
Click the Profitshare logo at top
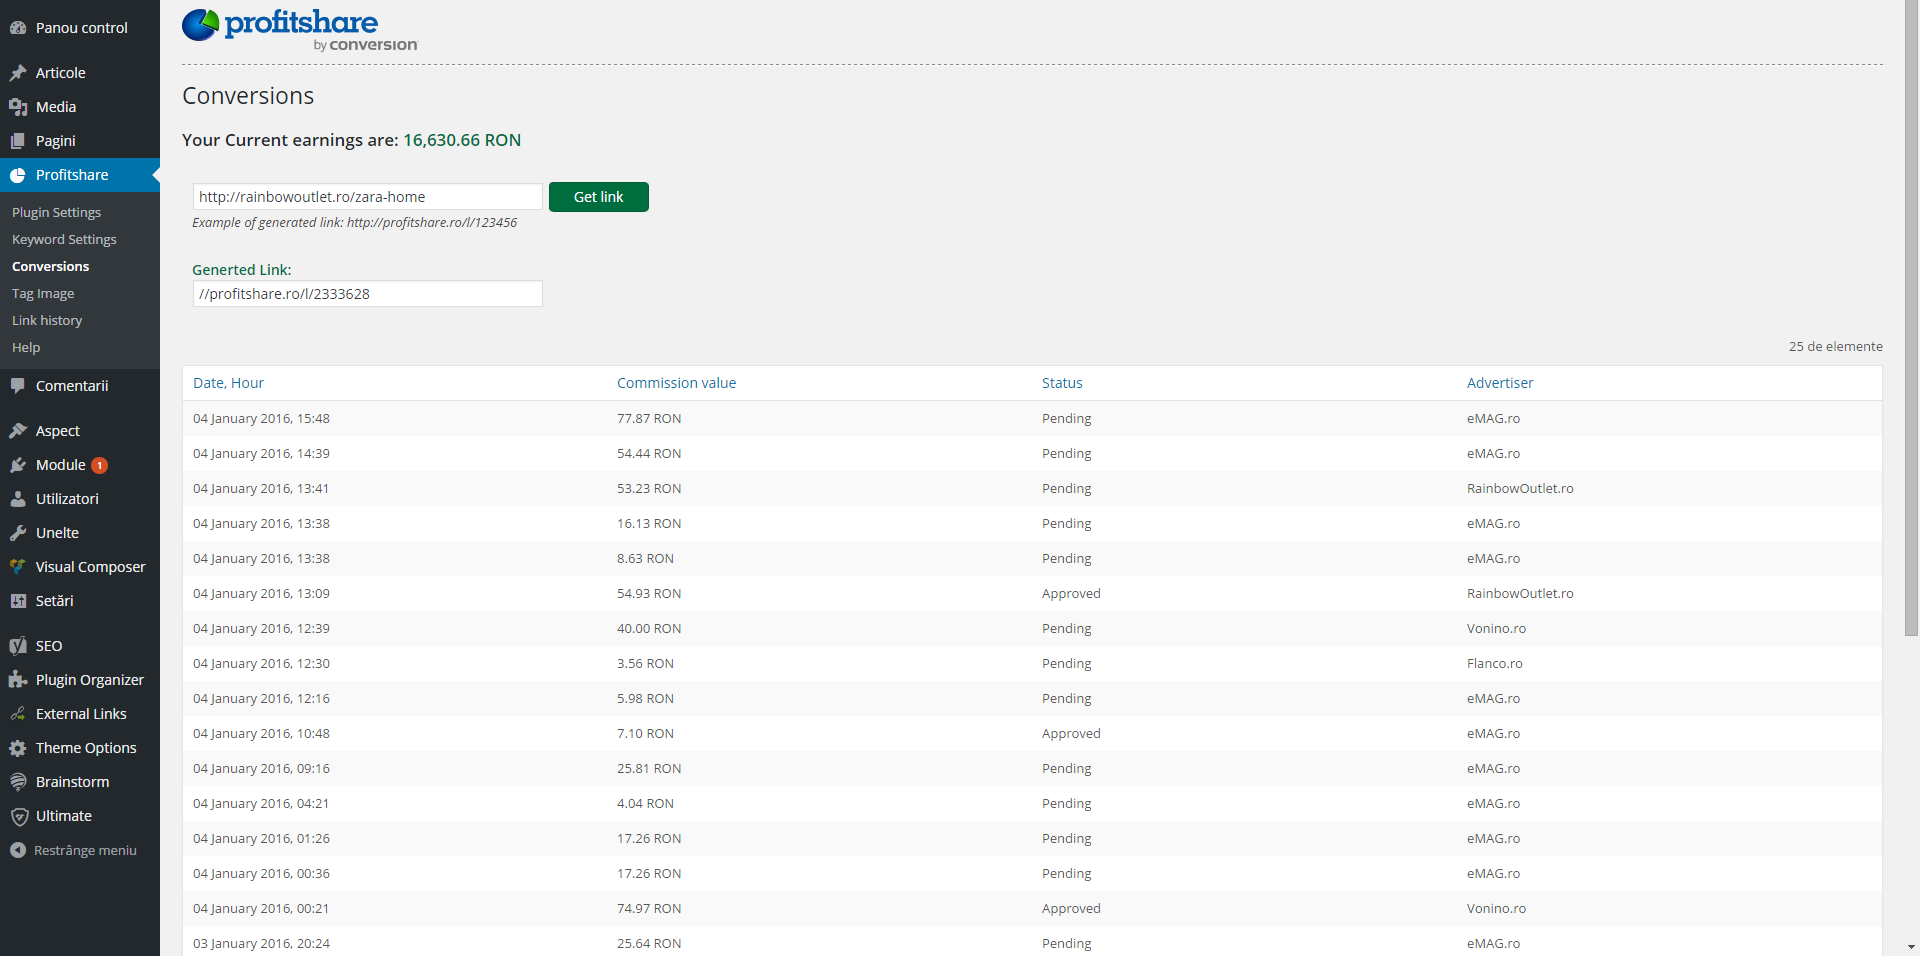pyautogui.click(x=299, y=30)
